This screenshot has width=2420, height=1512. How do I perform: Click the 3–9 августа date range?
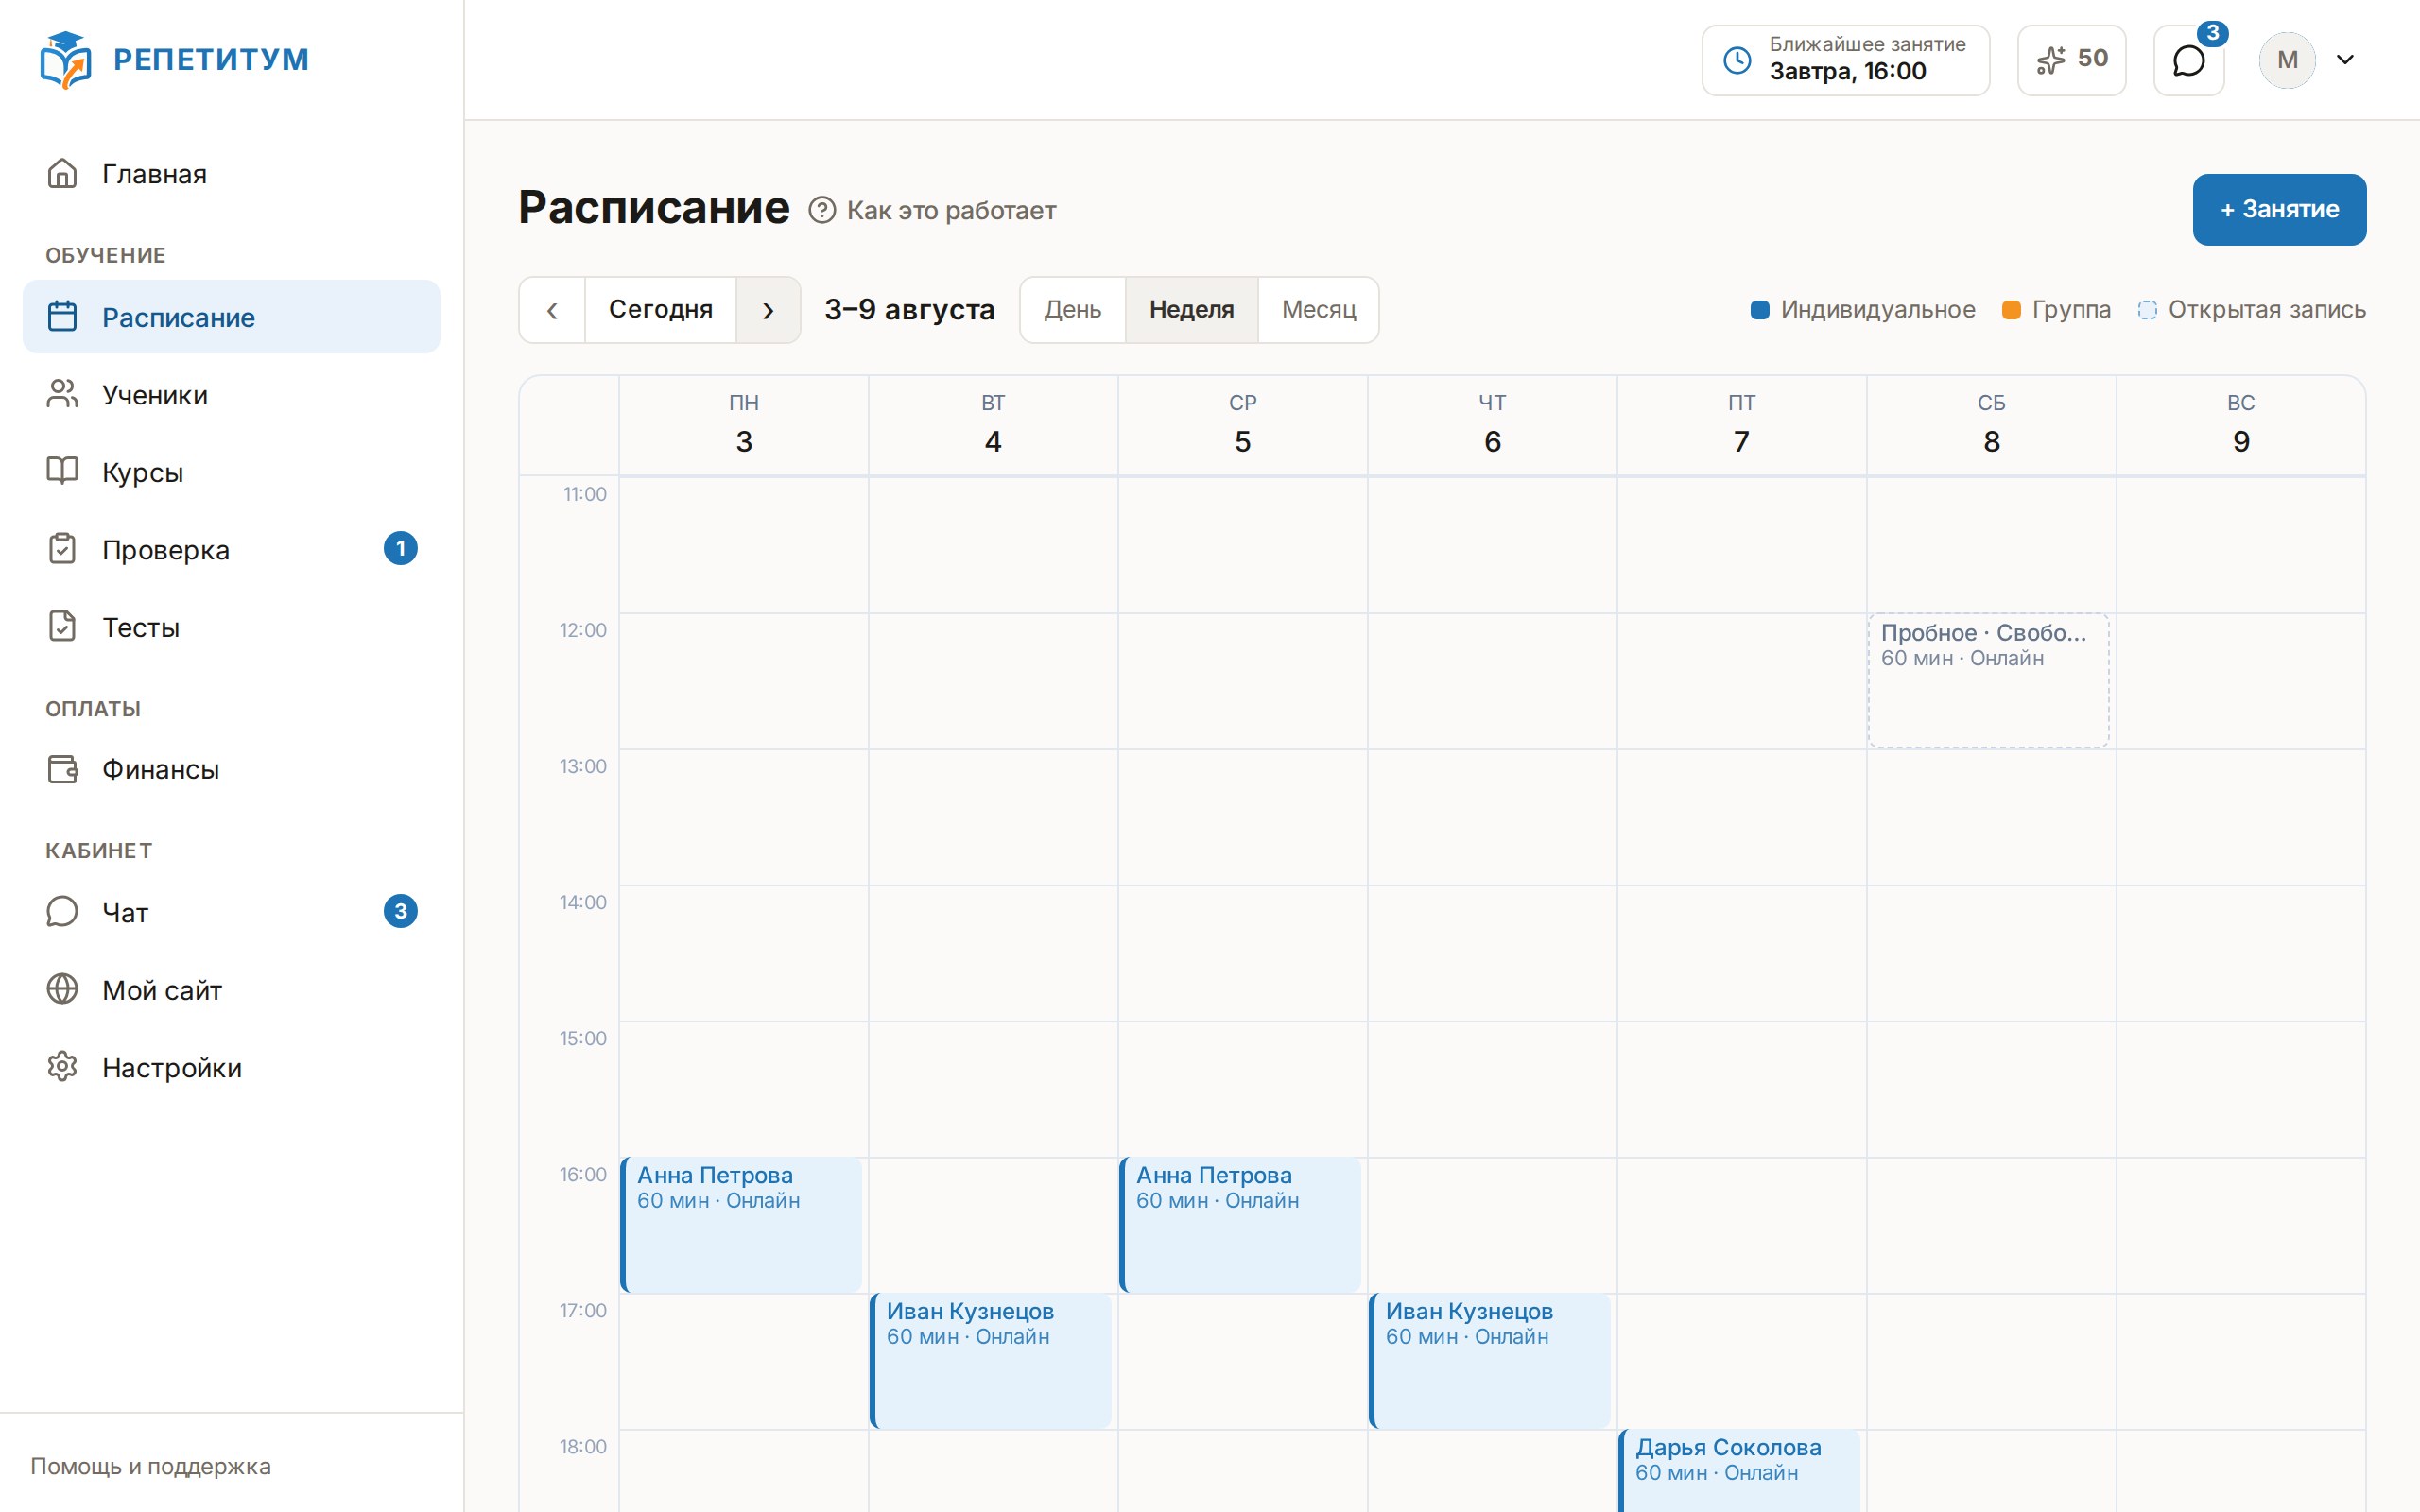[909, 310]
